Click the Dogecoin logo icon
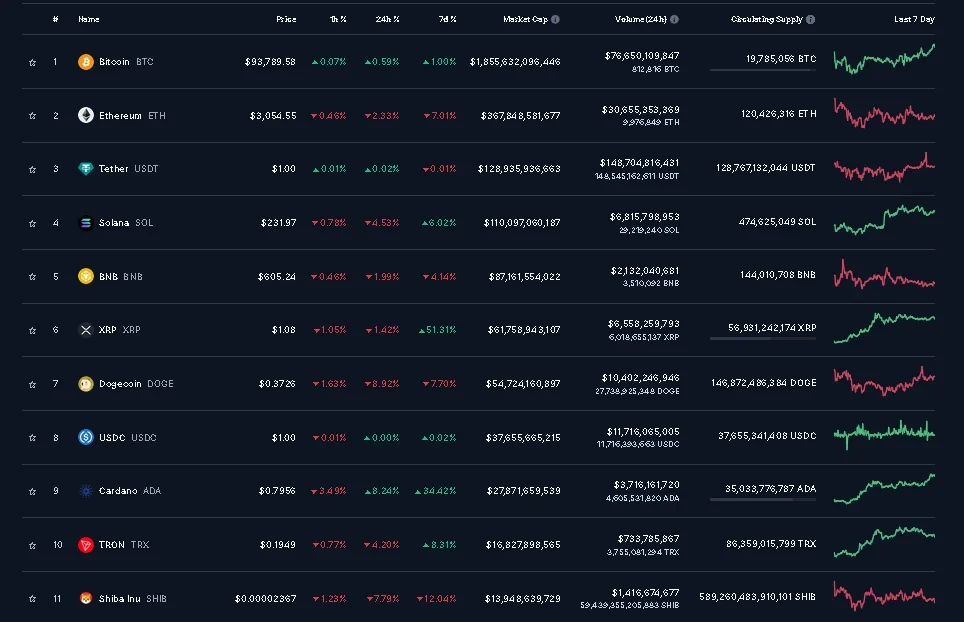 coord(86,384)
